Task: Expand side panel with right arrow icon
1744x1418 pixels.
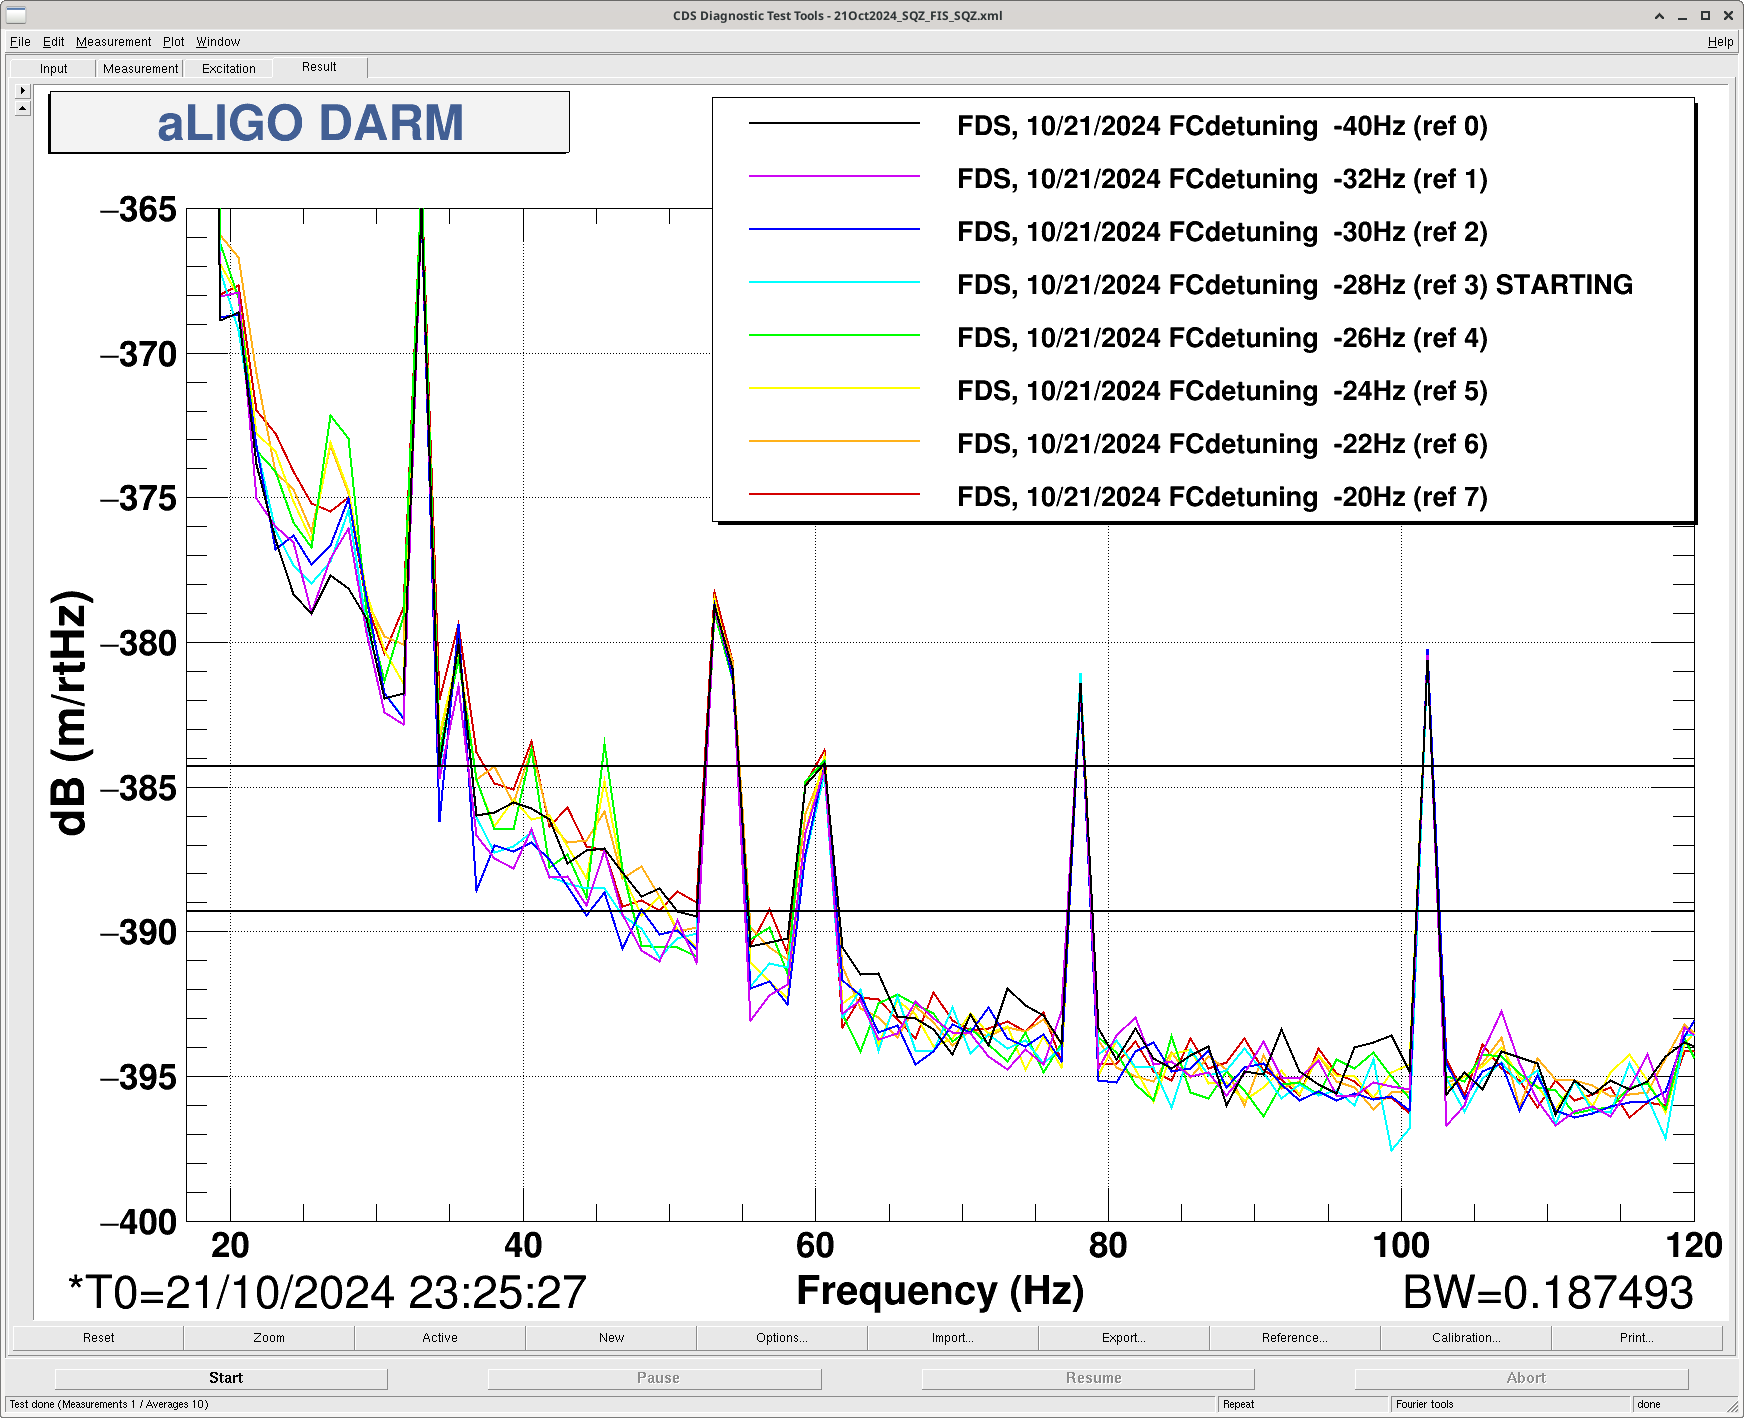Action: (x=23, y=90)
